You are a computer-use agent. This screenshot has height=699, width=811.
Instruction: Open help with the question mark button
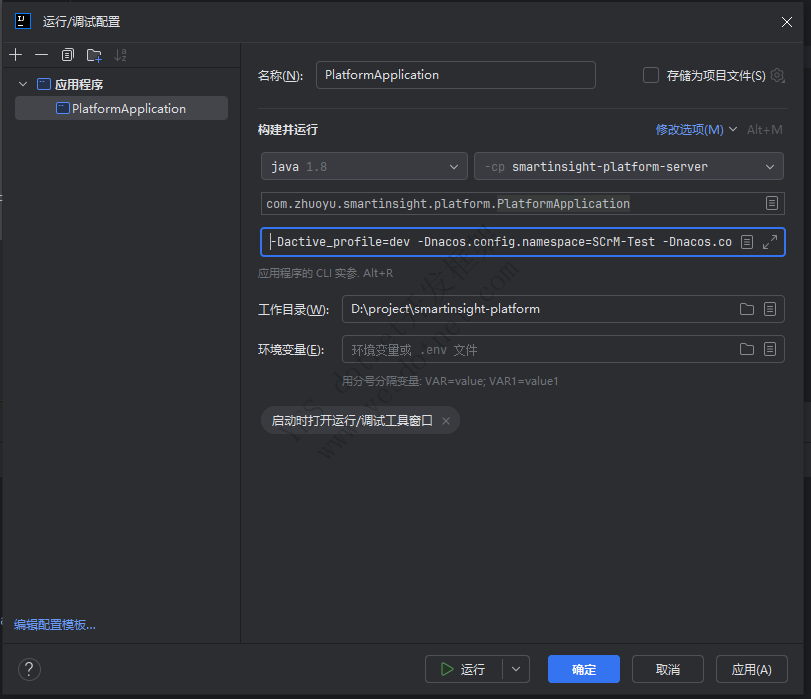click(29, 669)
